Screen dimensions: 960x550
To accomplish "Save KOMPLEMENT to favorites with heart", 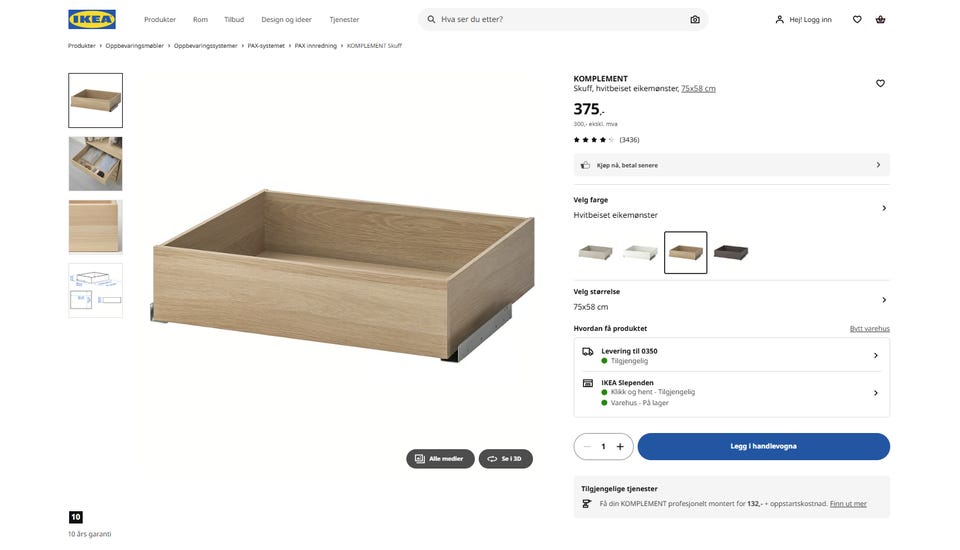I will point(880,83).
